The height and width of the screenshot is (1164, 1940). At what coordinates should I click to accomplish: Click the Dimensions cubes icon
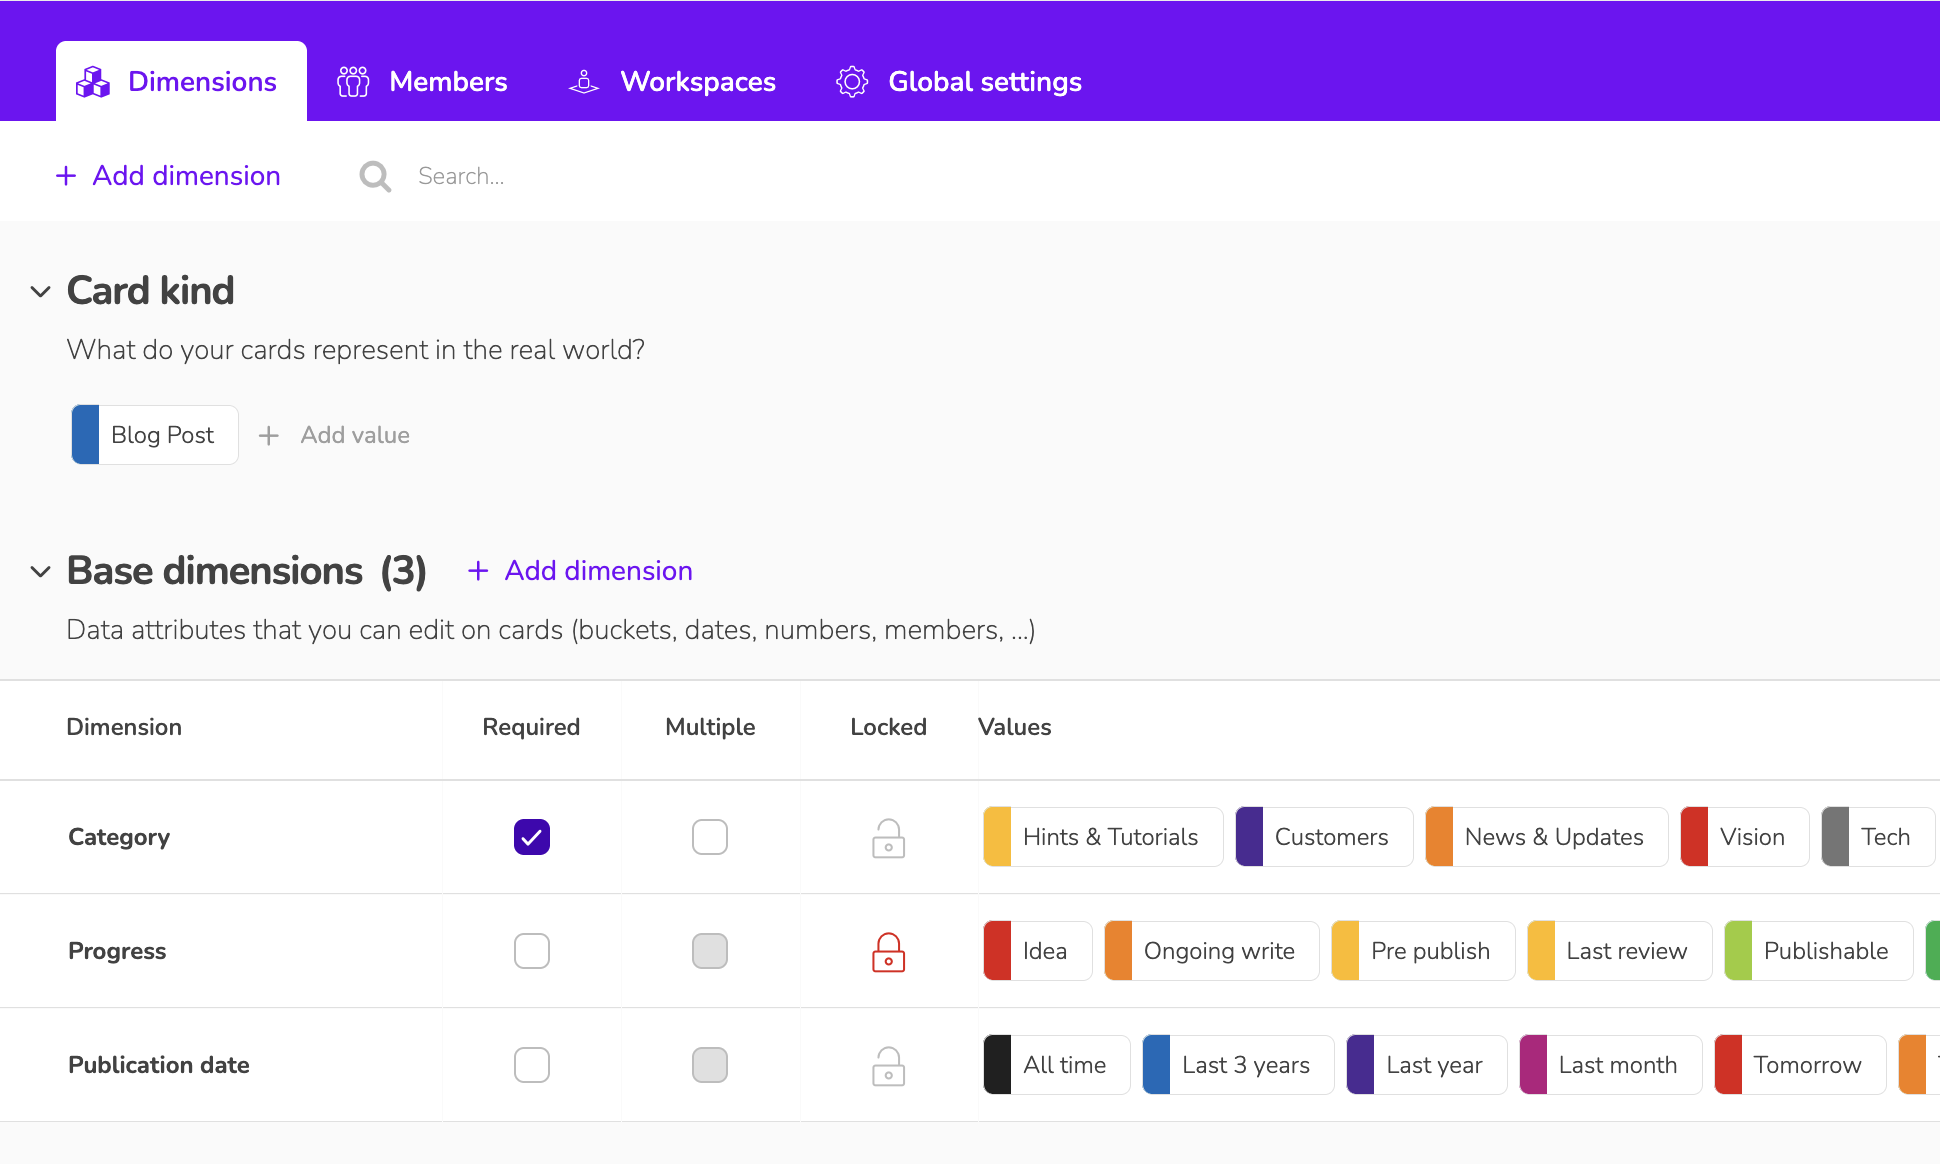(93, 82)
